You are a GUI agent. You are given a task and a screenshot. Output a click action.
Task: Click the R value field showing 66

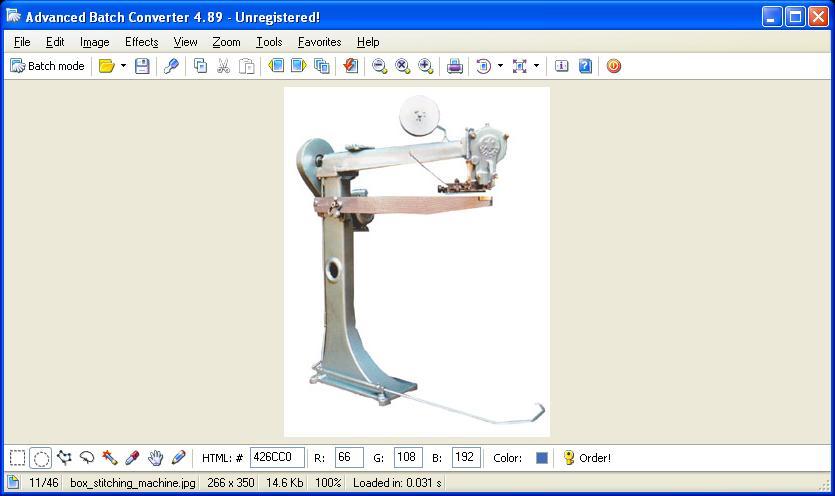[349, 458]
